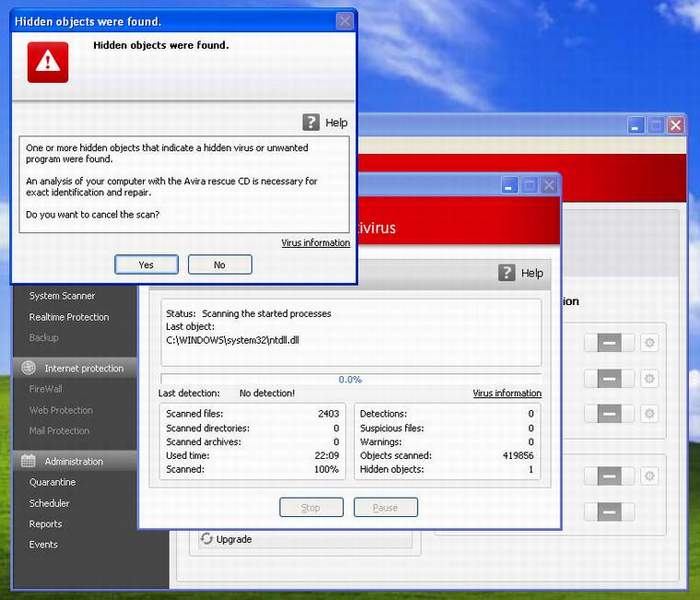Click the red warning triangle icon
Screen dimensions: 700x600
pos(48,62)
